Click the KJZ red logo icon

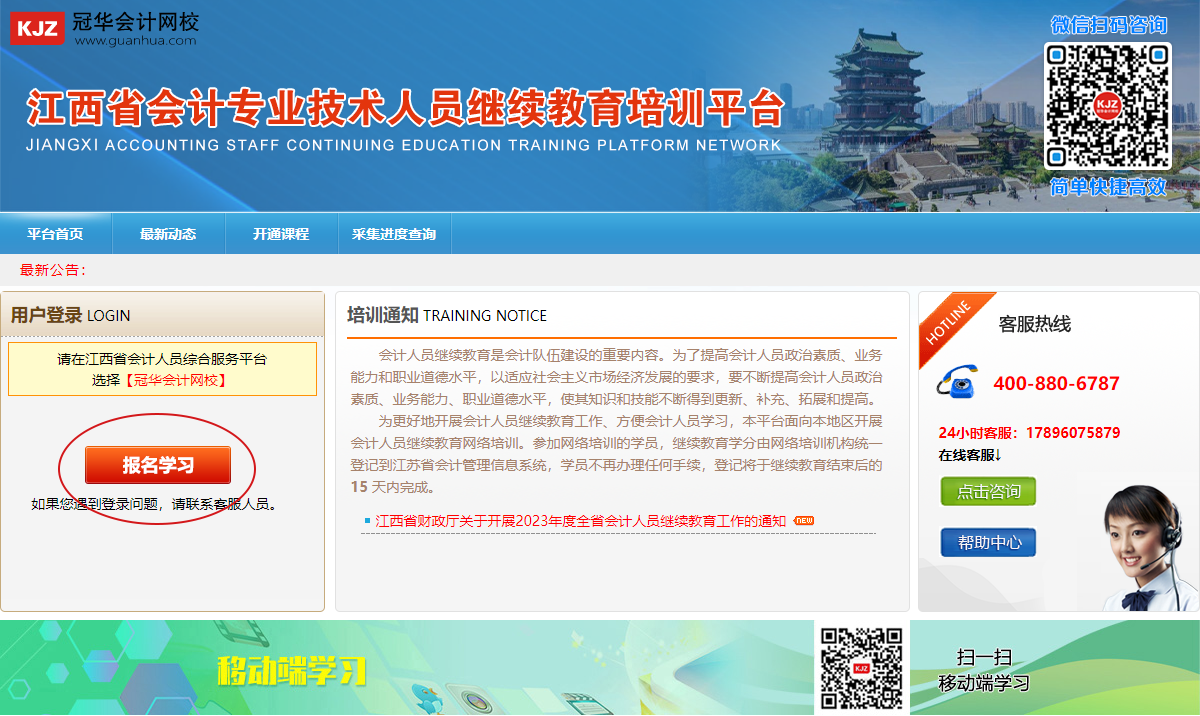click(37, 27)
